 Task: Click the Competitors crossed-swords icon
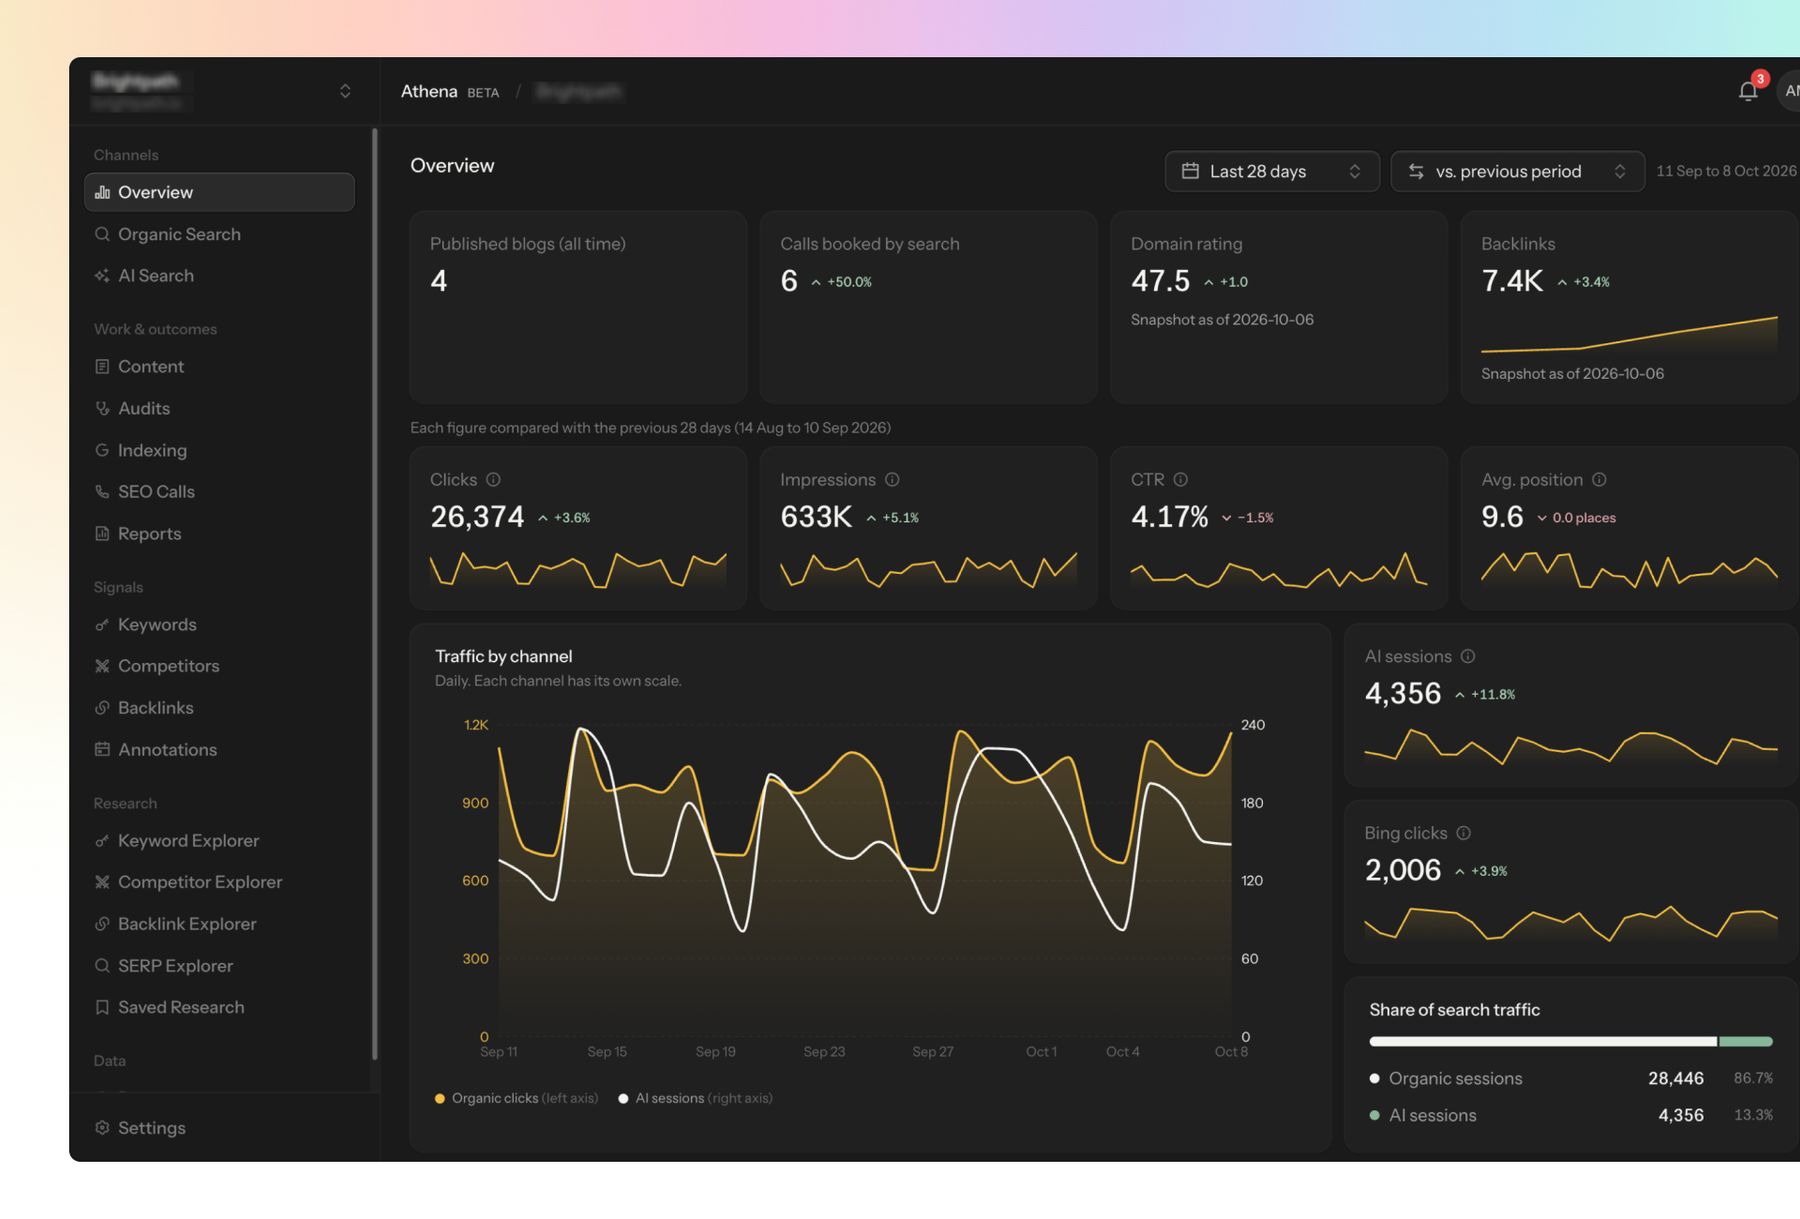[x=102, y=666]
